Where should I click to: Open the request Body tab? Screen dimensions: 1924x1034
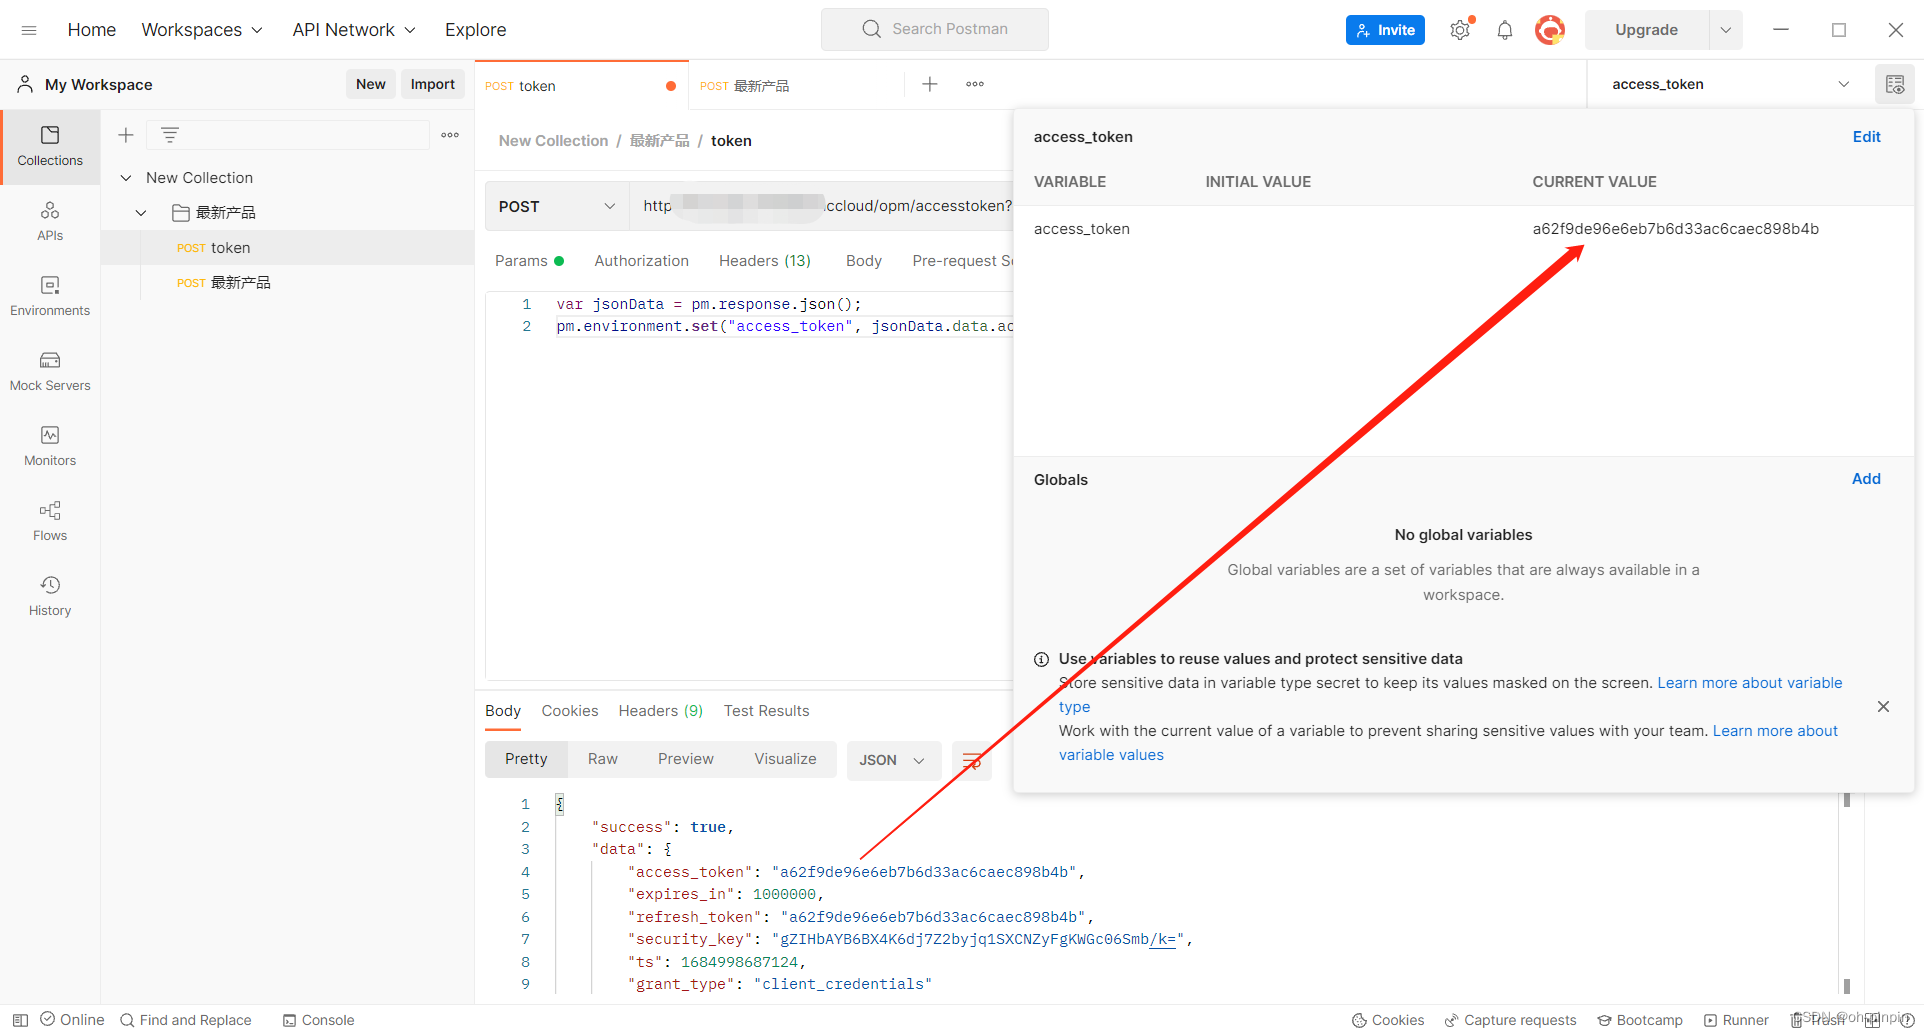pos(864,261)
